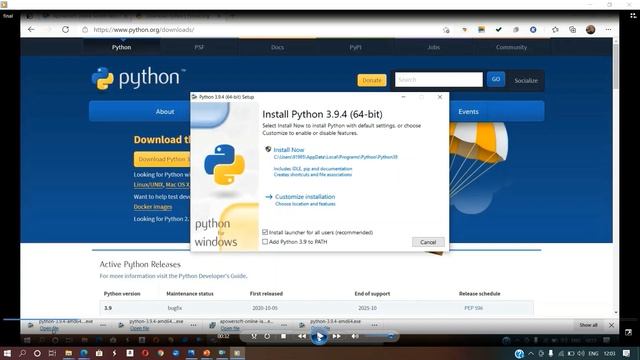
Task: Click into the python.org search field
Action: [439, 80]
